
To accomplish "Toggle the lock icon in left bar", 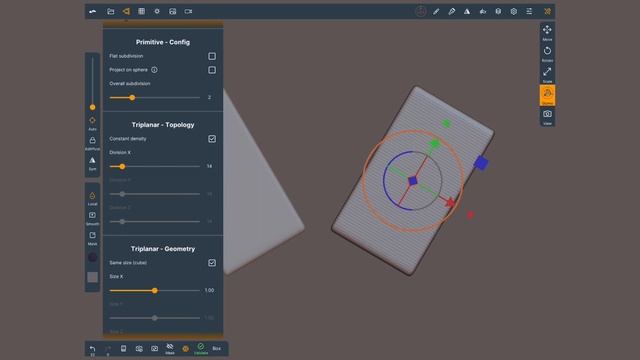I will (93, 143).
